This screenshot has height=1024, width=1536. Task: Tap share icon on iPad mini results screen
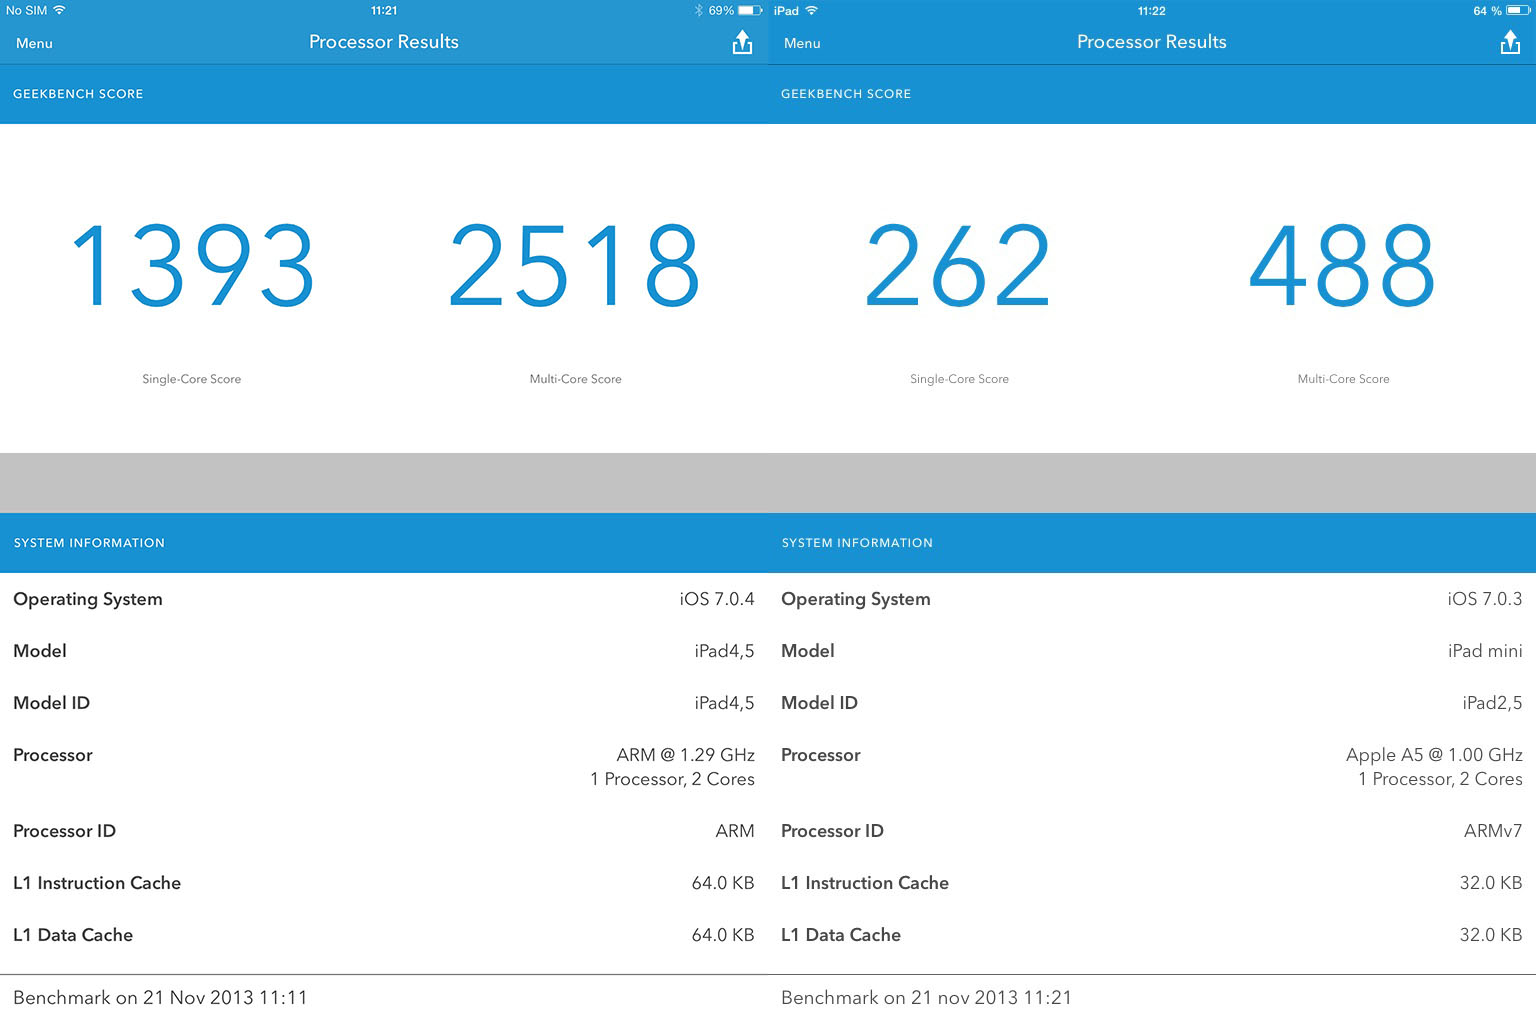click(x=1510, y=42)
